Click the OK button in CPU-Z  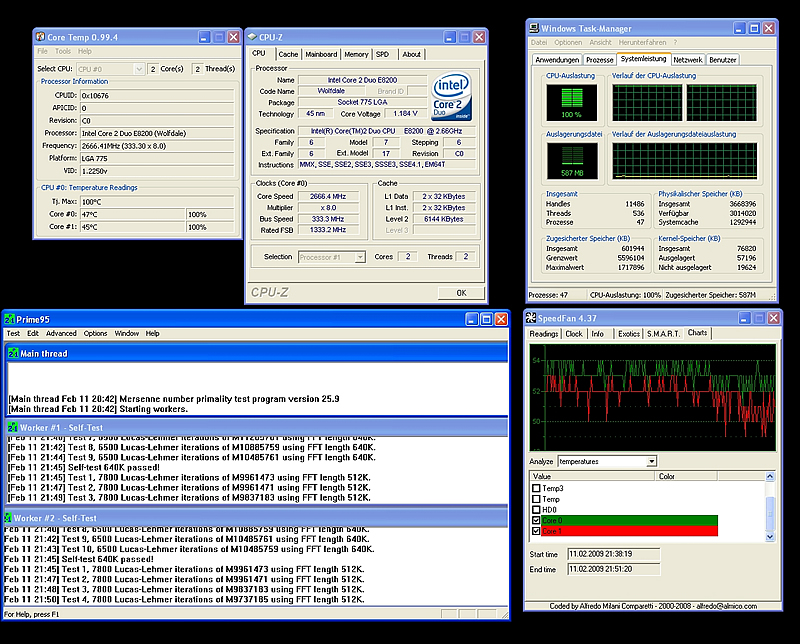(461, 293)
